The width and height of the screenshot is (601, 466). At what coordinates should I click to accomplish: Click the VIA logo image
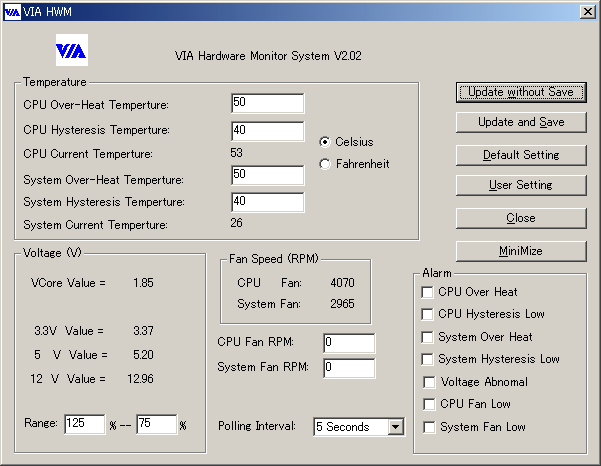[72, 50]
